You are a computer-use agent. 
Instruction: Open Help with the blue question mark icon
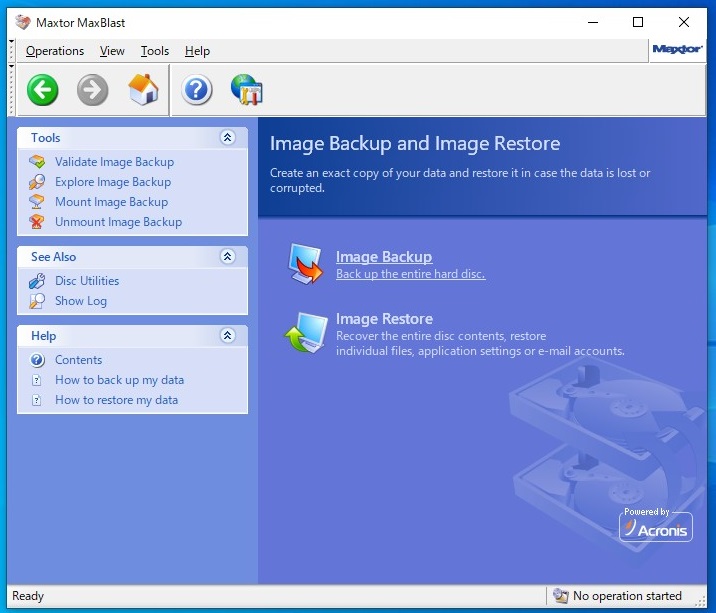(x=197, y=90)
